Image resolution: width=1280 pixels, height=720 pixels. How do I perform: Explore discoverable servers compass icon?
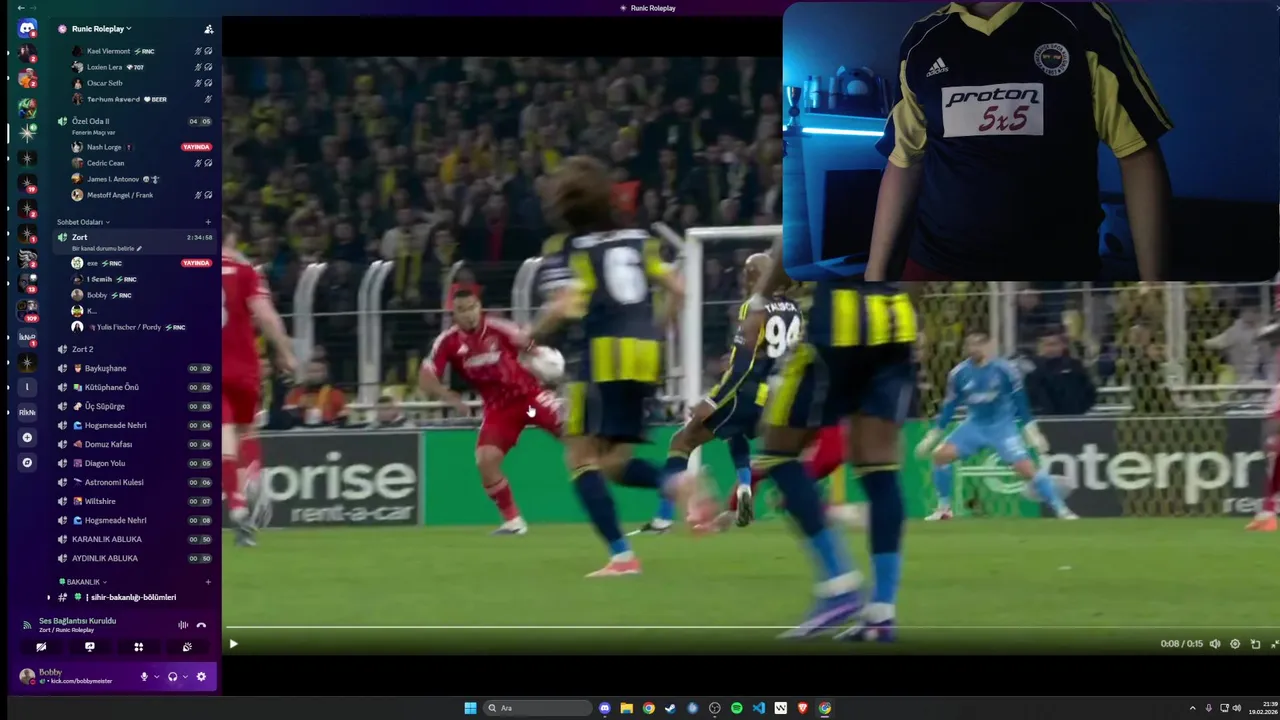pos(27,462)
